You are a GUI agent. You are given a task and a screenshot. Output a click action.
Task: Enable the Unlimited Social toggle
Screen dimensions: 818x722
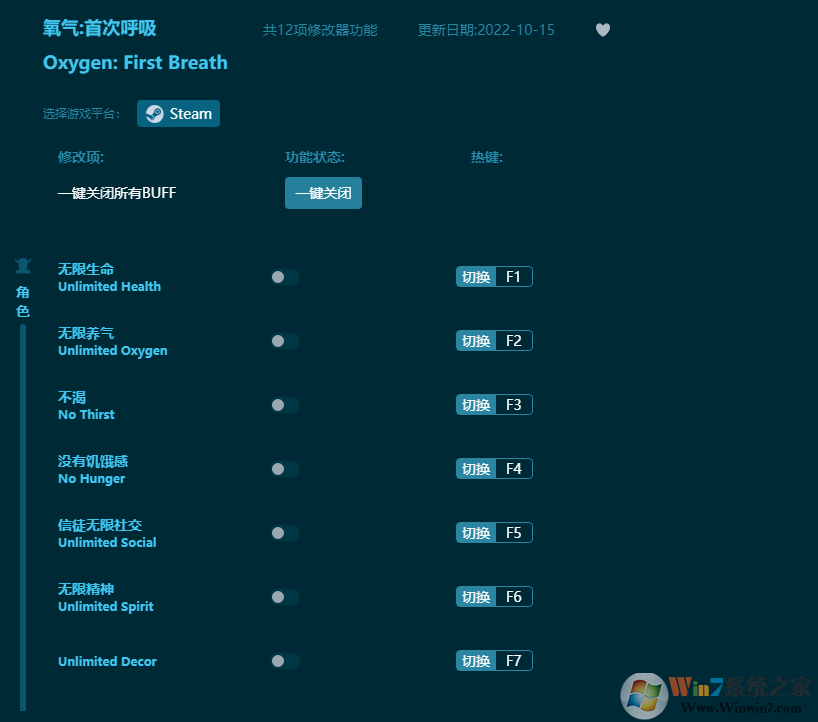pos(284,533)
